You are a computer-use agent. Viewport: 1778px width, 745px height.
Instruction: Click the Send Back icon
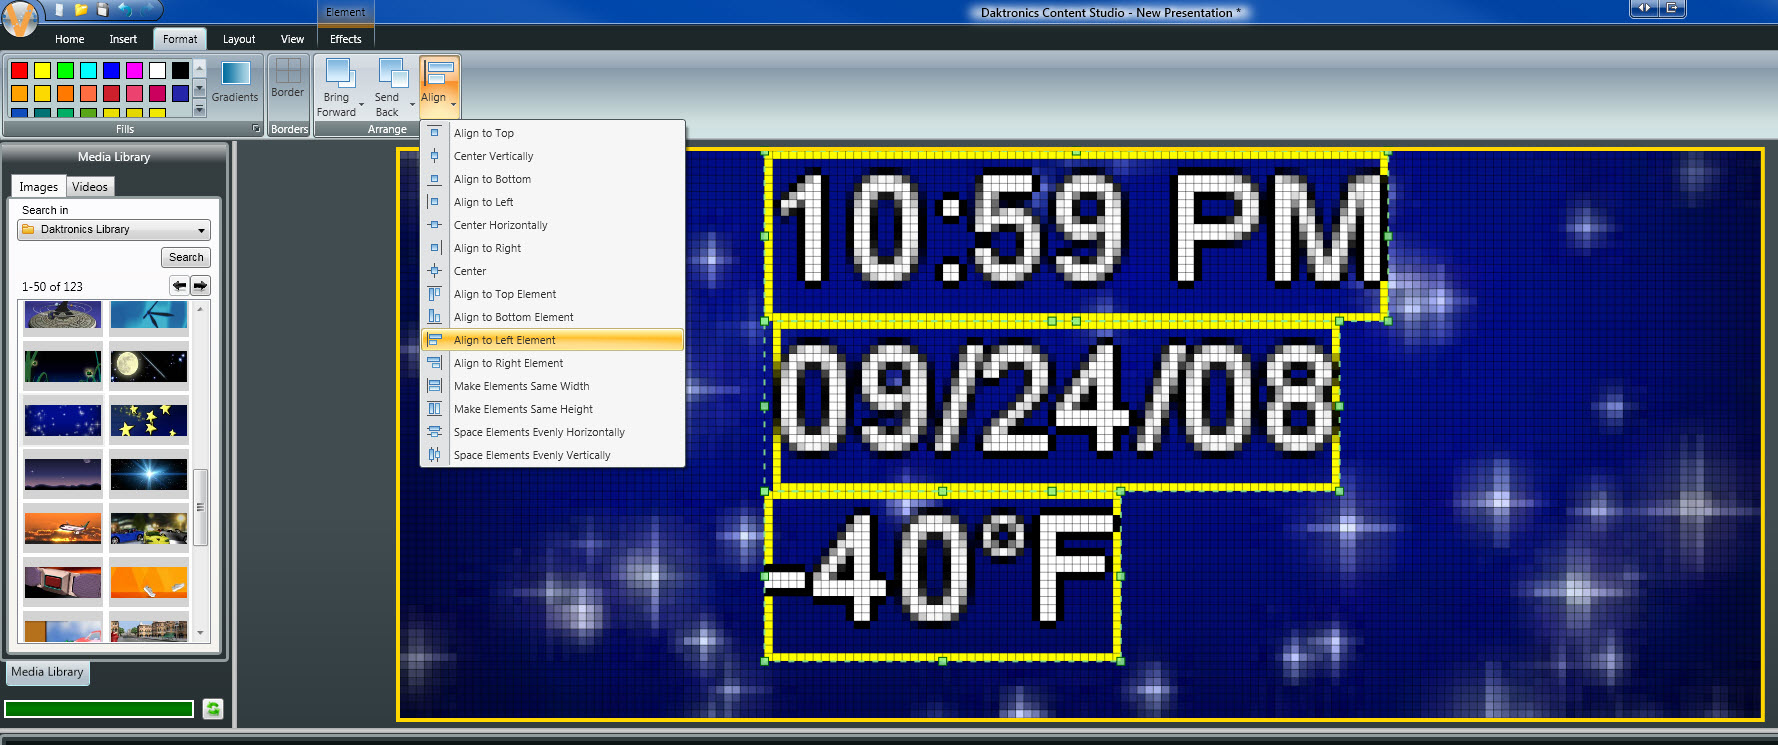[x=392, y=73]
